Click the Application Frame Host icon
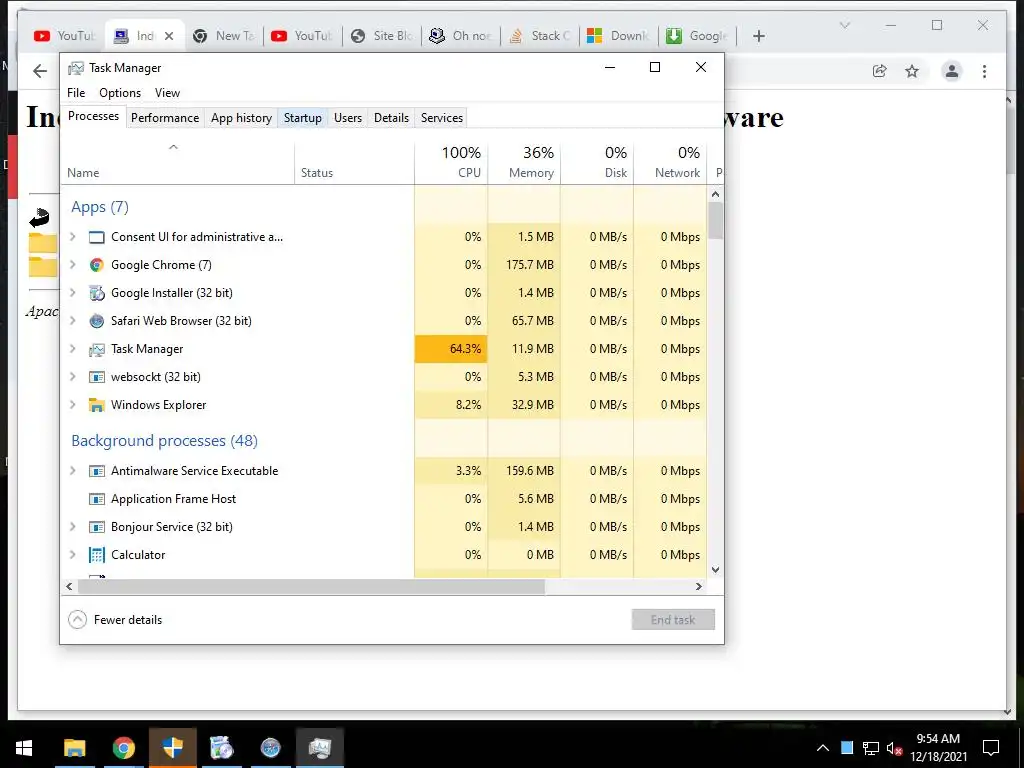 click(x=97, y=499)
